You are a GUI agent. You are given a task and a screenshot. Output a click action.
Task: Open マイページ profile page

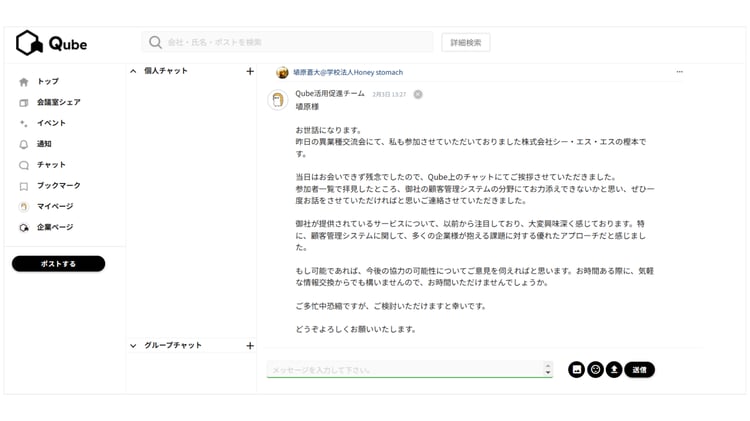click(54, 207)
